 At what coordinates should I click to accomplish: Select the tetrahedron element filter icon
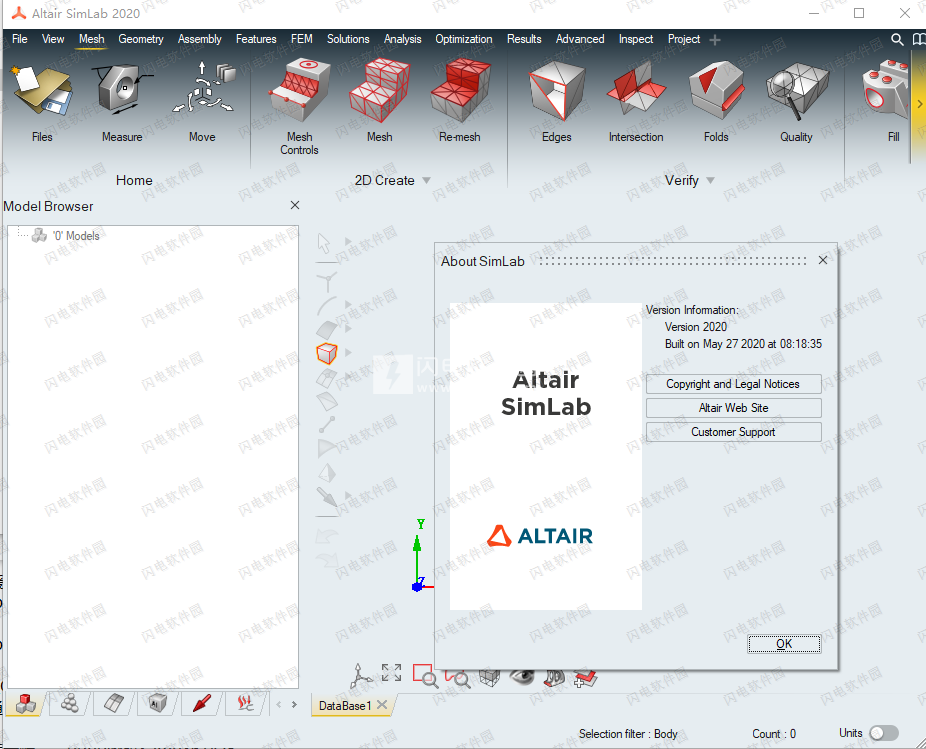pos(327,473)
